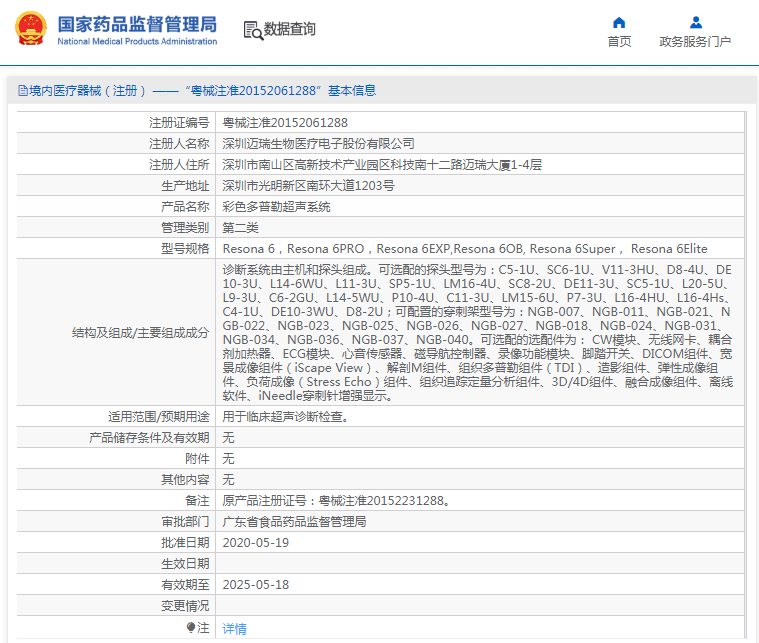Click remark 原产品注册证号 value
The width and height of the screenshot is (759, 643).
(x=336, y=501)
